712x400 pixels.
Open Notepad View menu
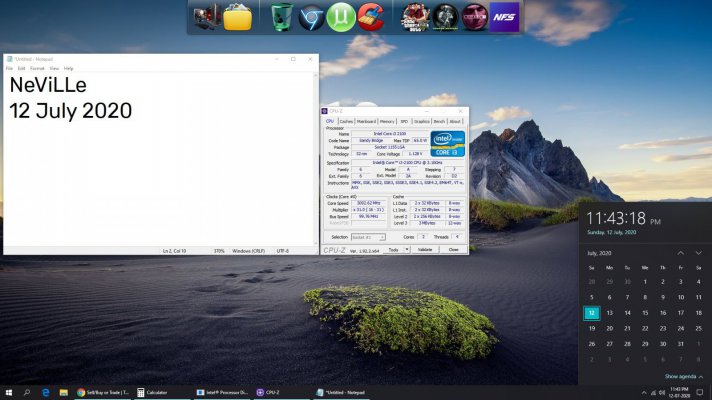click(x=54, y=69)
